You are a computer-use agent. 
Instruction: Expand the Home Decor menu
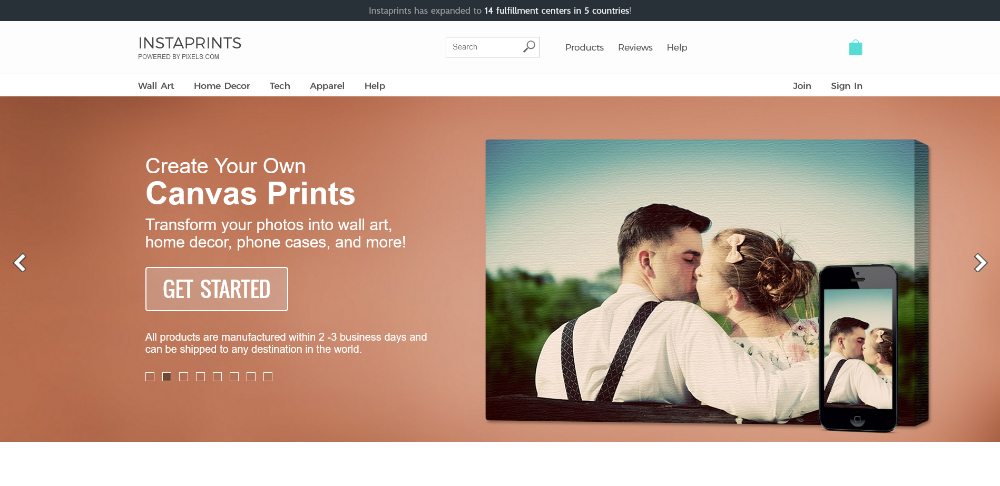tap(222, 86)
